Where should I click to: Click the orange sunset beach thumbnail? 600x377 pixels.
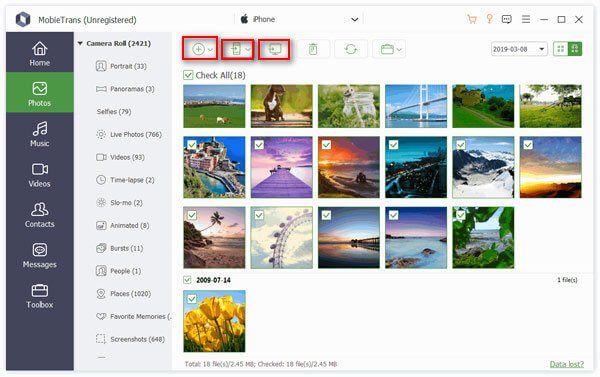point(349,167)
